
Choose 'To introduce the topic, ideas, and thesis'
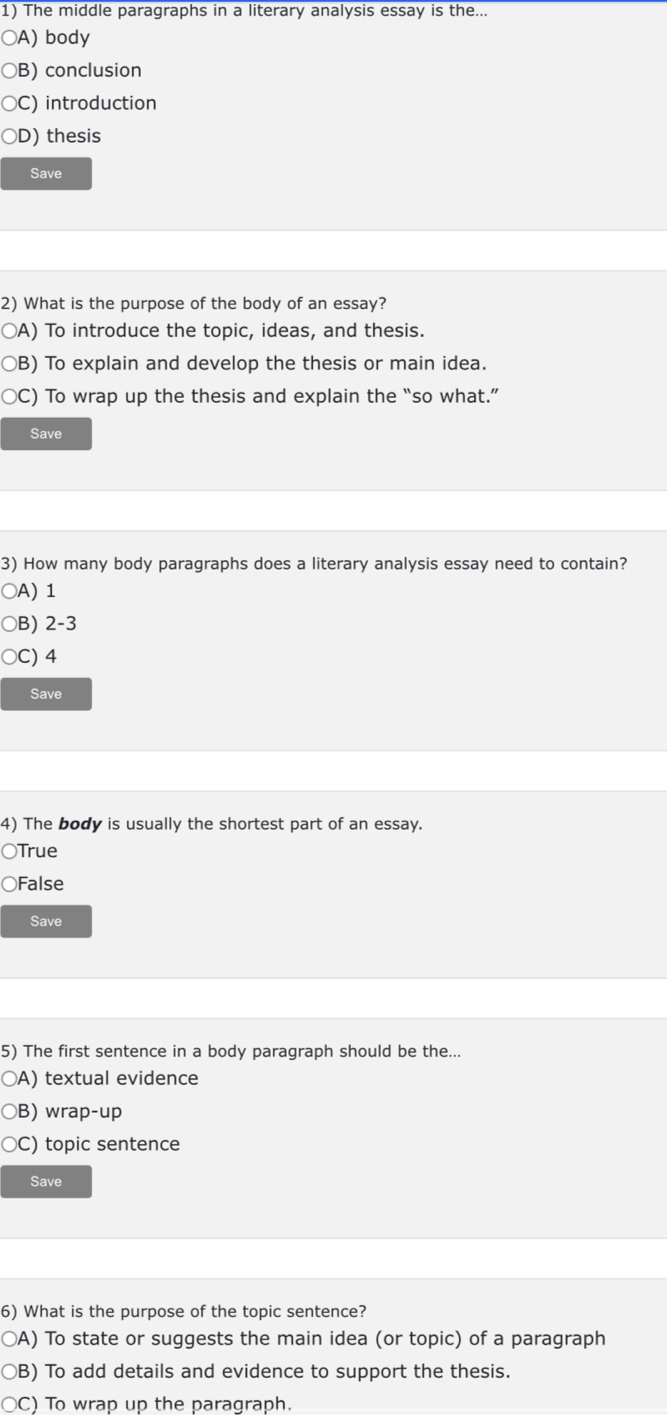tap(9, 331)
